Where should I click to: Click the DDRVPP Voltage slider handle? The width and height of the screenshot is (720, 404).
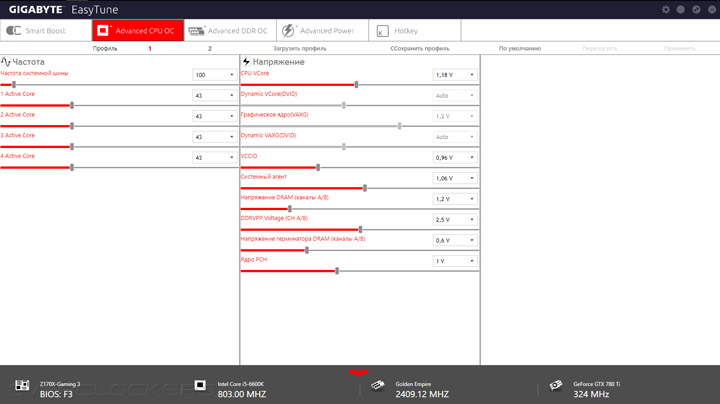pyautogui.click(x=360, y=229)
